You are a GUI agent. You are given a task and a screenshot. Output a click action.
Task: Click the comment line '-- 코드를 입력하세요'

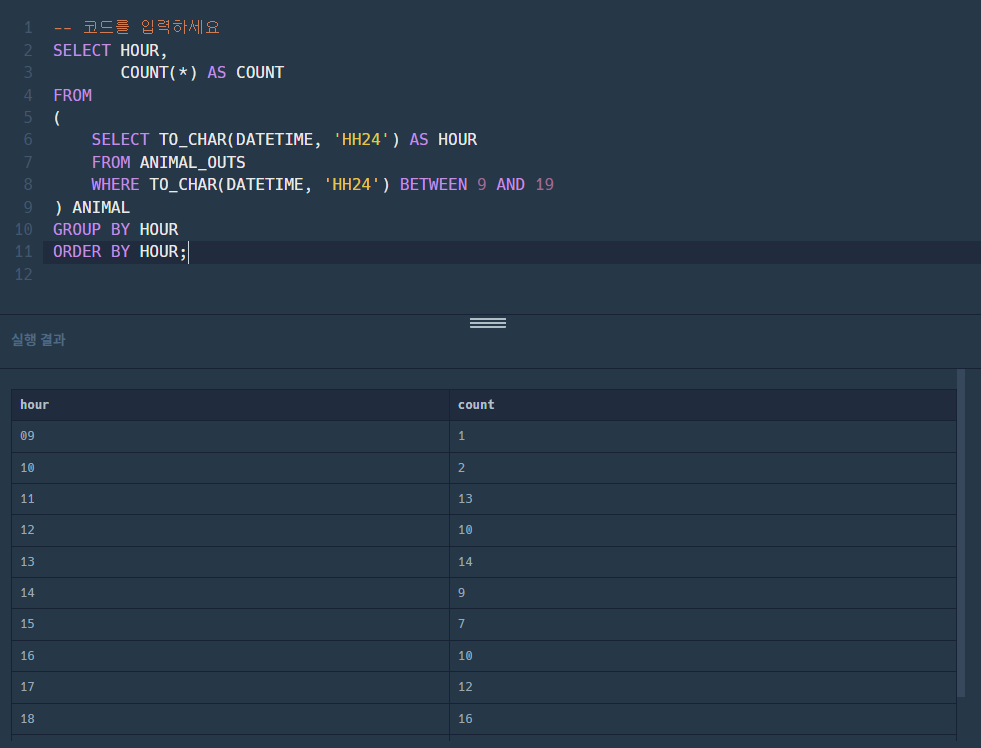point(136,28)
